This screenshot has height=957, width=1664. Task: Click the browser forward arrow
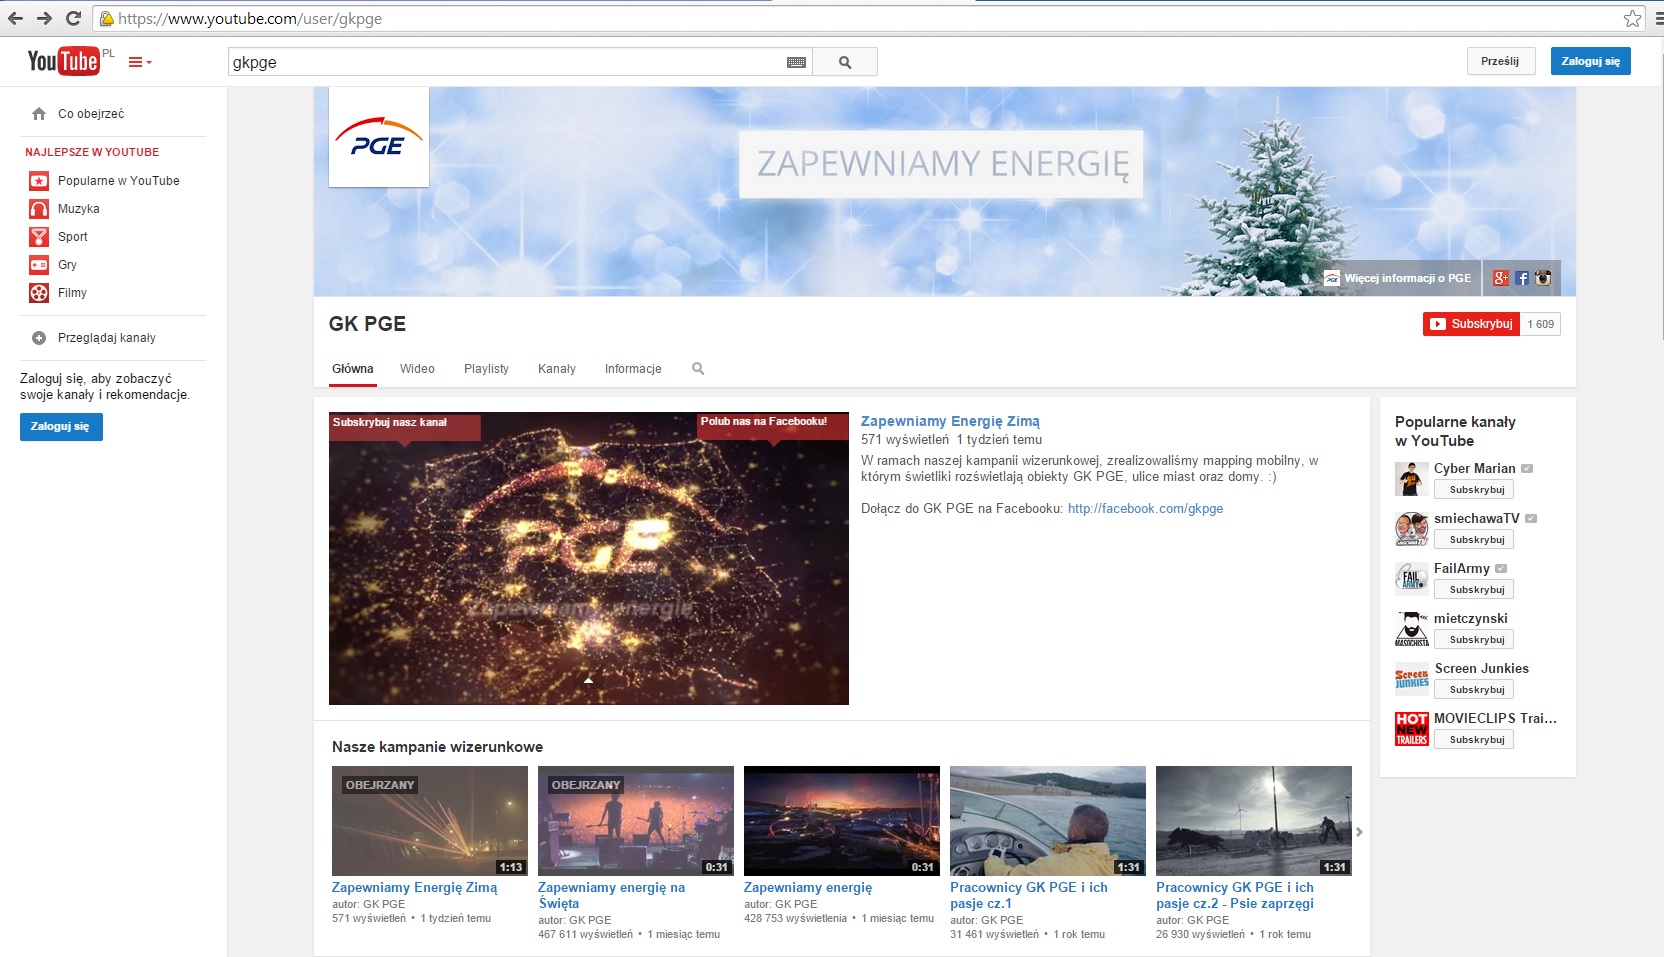point(44,18)
